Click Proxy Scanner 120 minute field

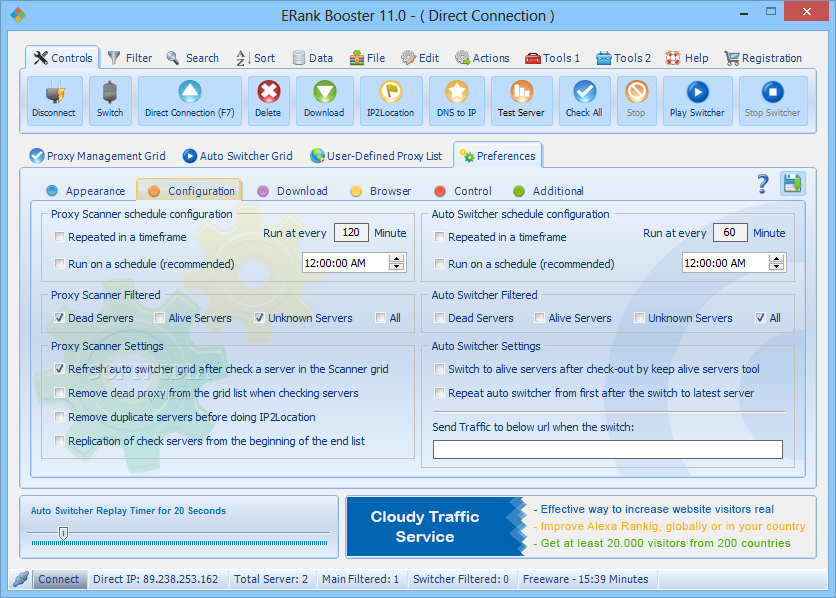coord(351,232)
